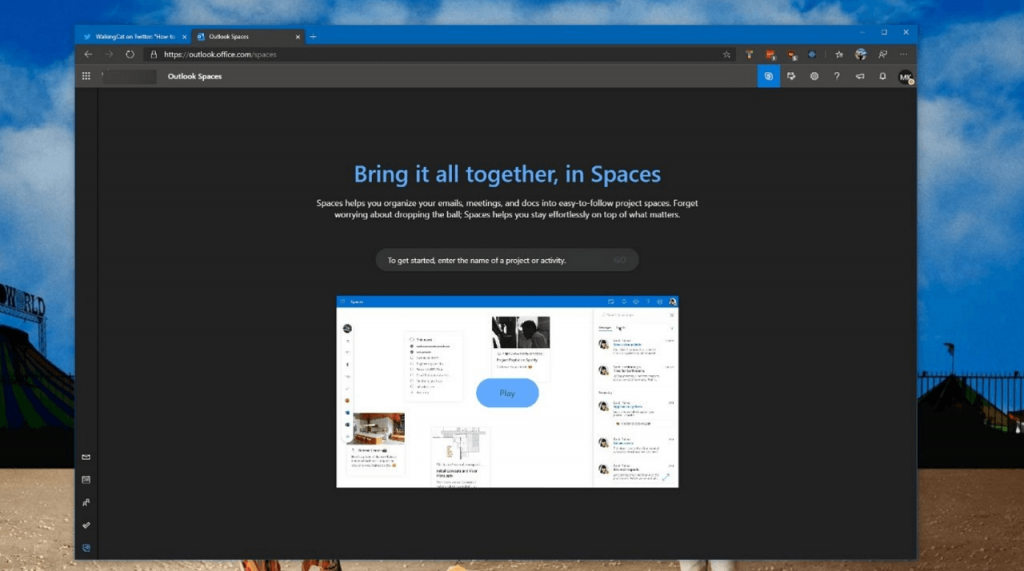Open the MK account manager avatar
The width and height of the screenshot is (1024, 571).
[x=905, y=77]
